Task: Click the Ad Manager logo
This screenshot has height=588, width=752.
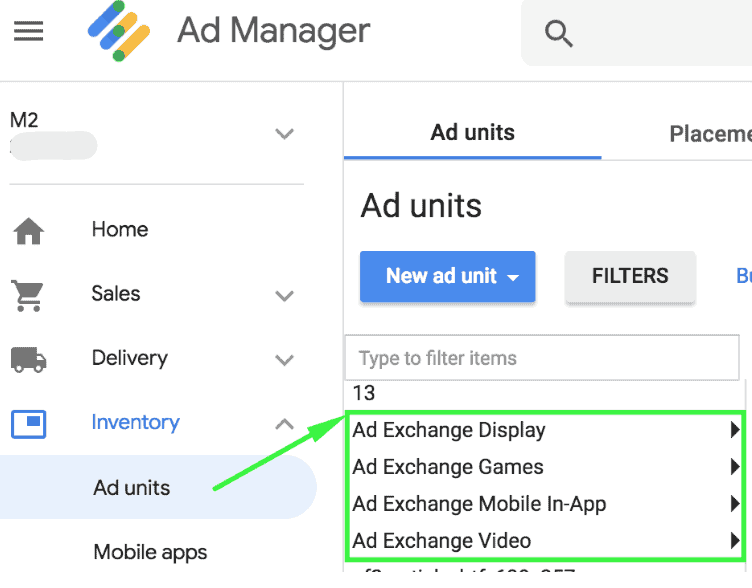Action: point(118,31)
